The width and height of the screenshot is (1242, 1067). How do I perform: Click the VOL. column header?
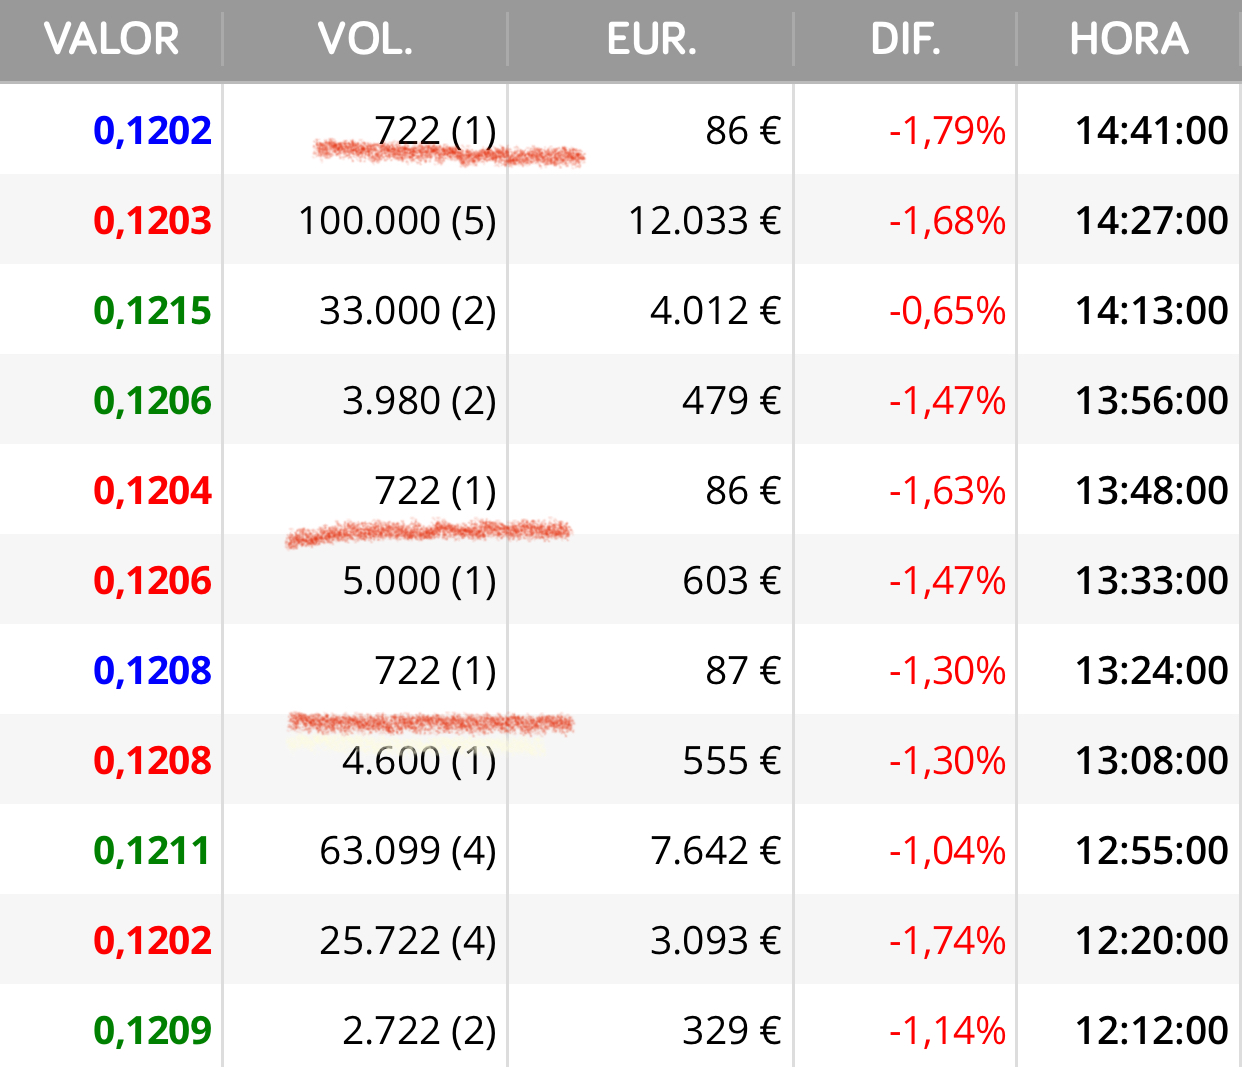point(365,39)
